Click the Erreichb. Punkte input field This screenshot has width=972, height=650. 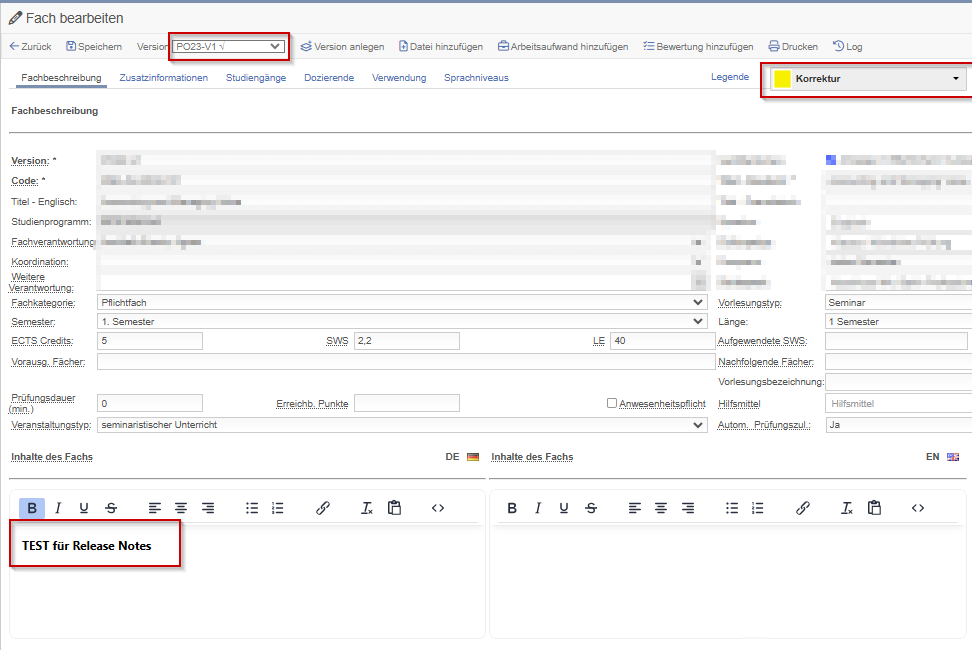coord(407,403)
